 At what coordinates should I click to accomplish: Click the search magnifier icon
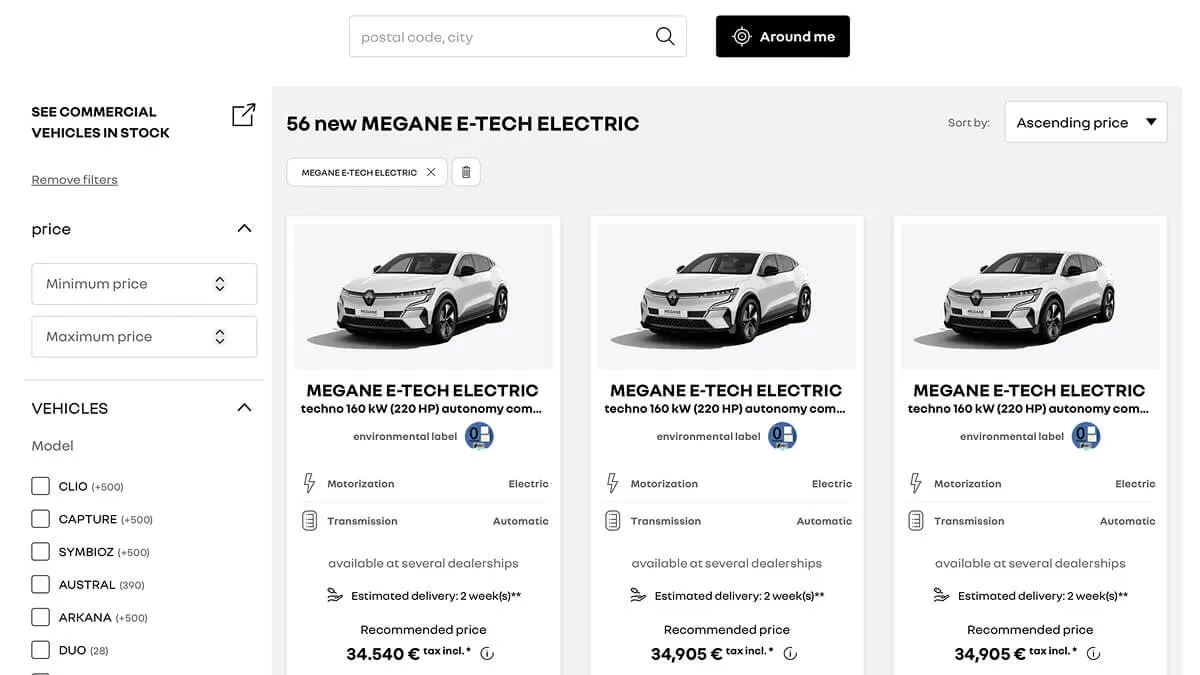[x=664, y=35]
